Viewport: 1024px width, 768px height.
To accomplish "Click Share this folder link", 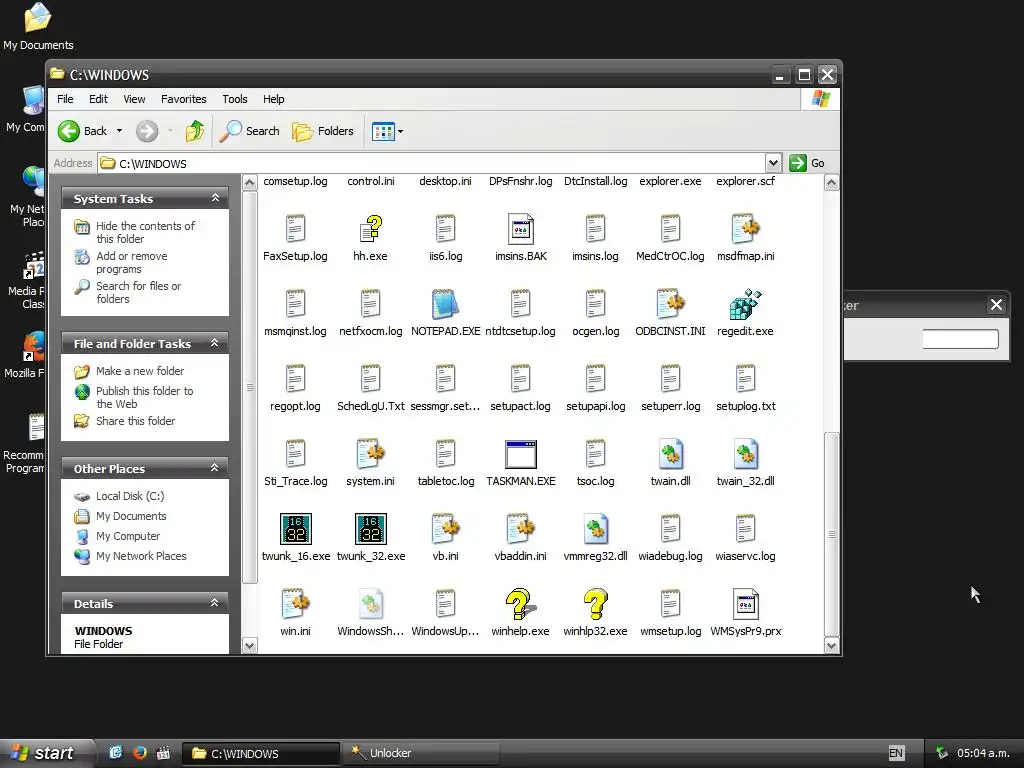I will pos(135,421).
